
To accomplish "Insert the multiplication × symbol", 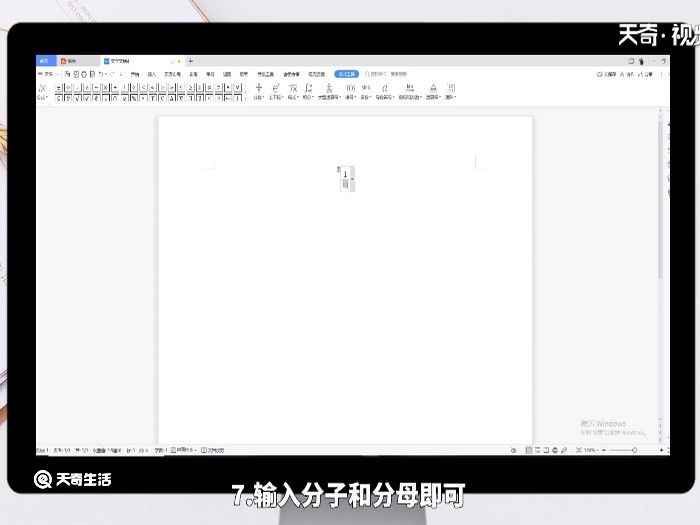I will click(x=105, y=88).
